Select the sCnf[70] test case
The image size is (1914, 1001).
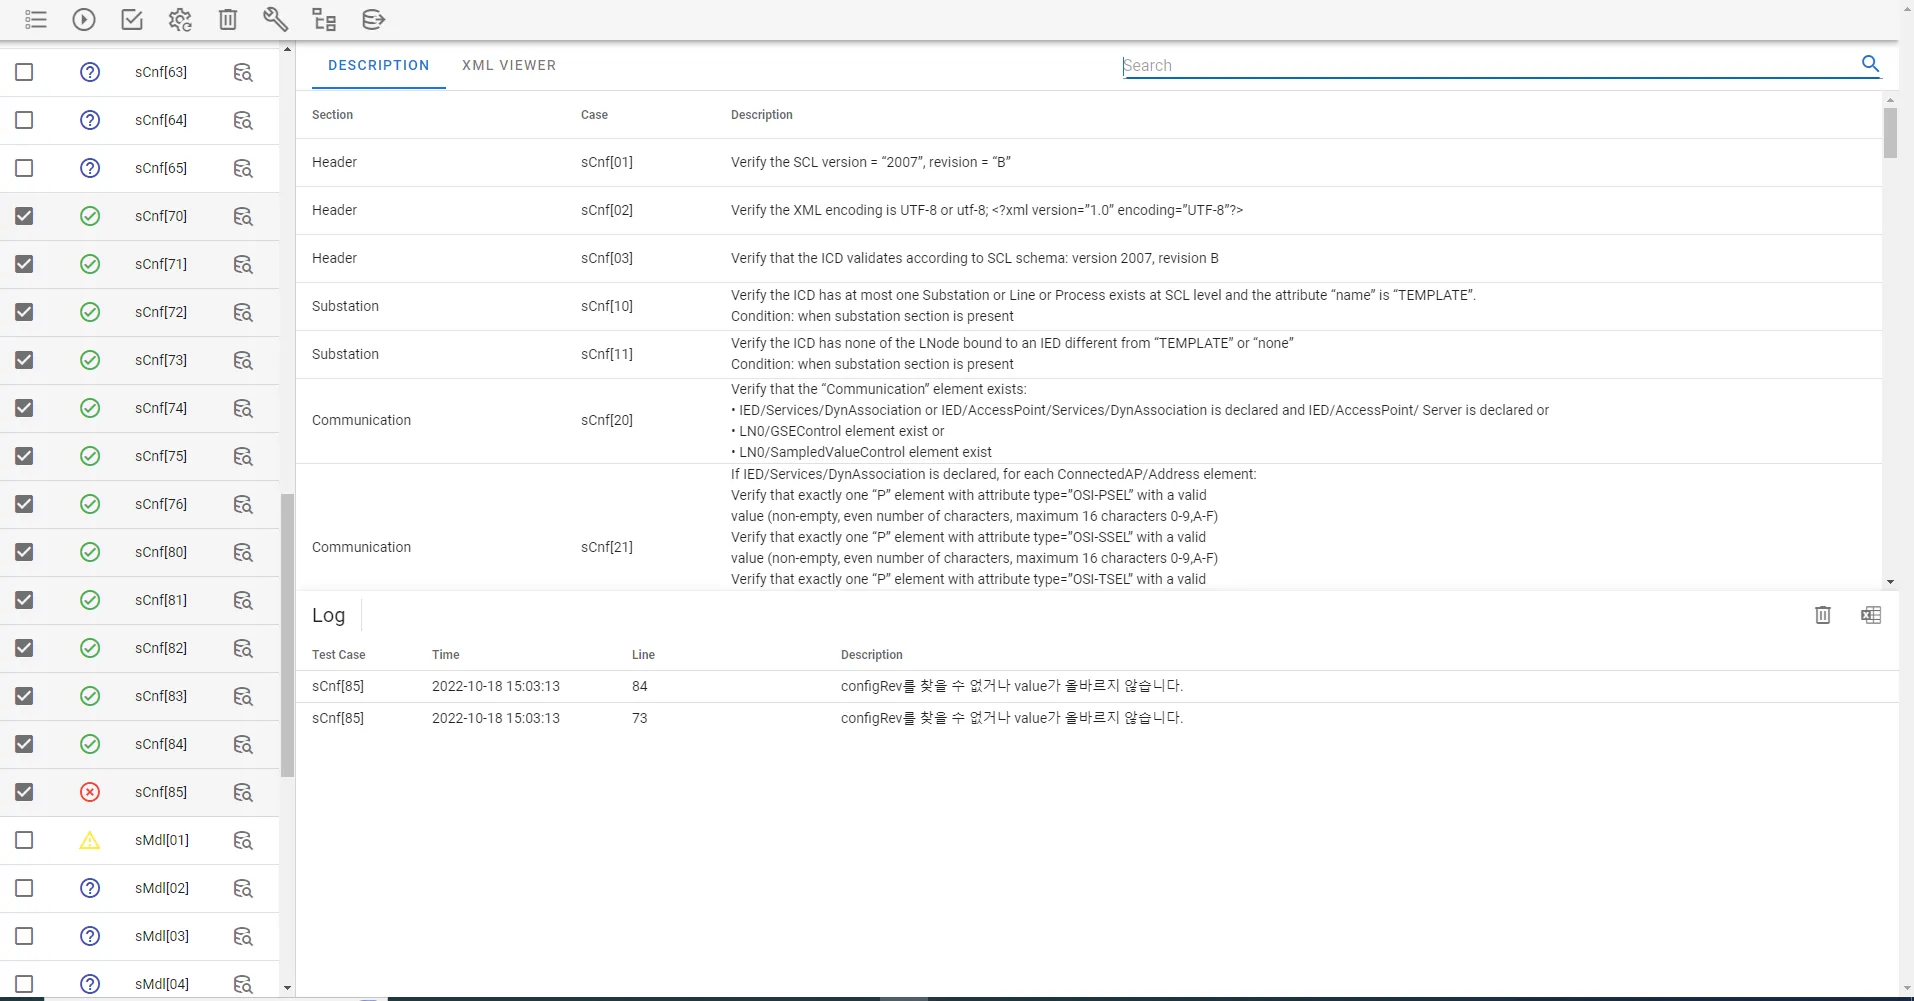pos(161,216)
